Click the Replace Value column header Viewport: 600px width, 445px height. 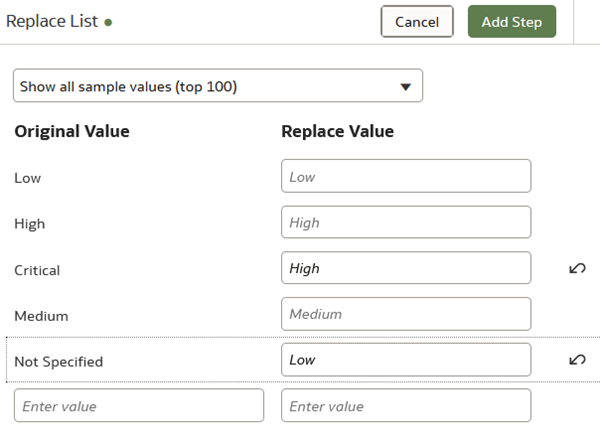338,131
